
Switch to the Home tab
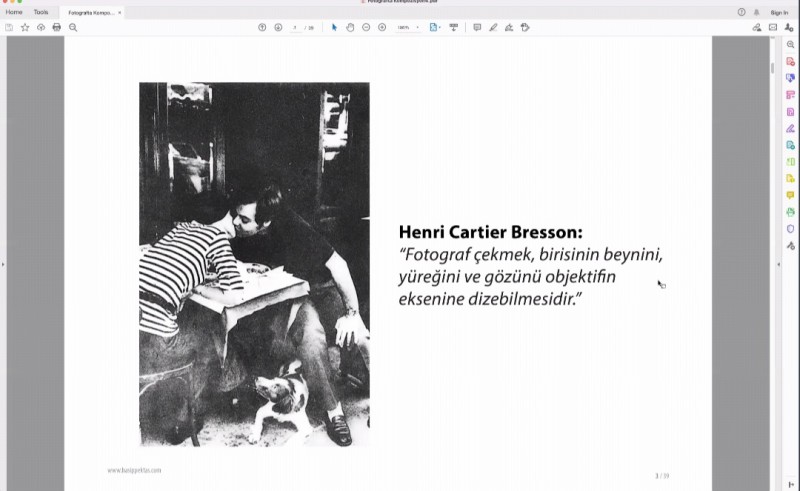point(14,12)
